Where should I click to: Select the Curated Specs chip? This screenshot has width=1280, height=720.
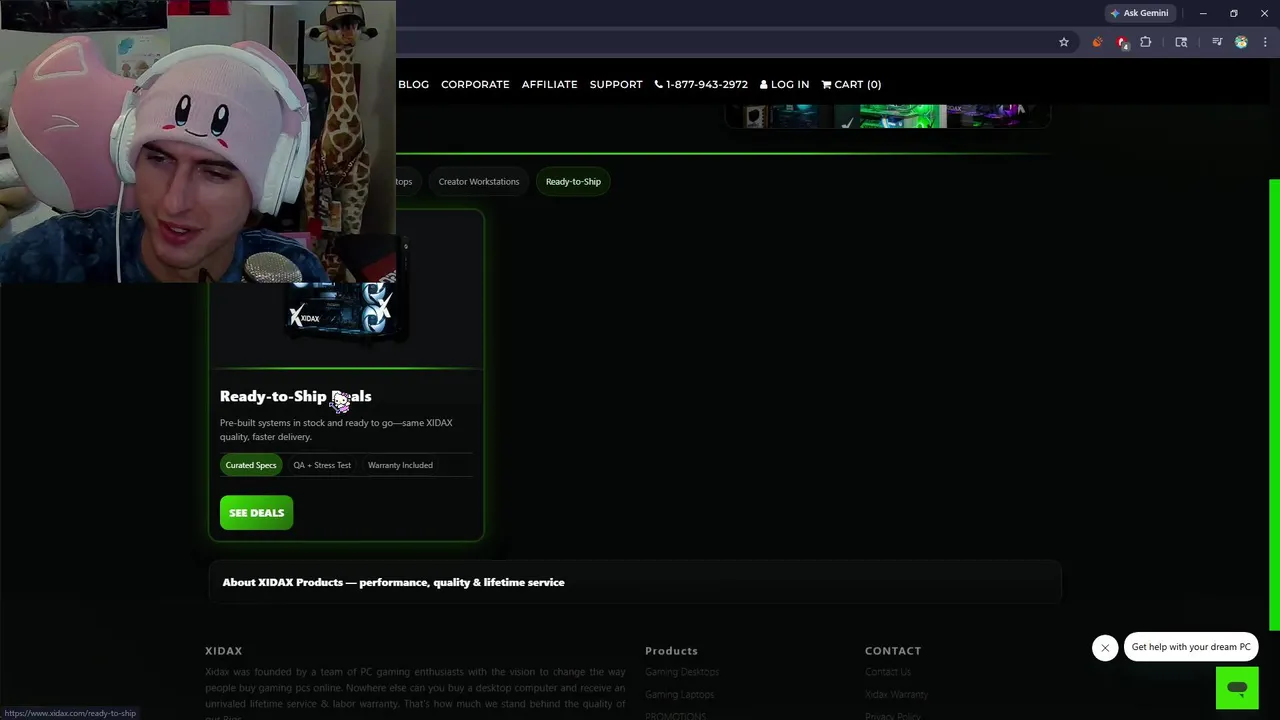251,465
